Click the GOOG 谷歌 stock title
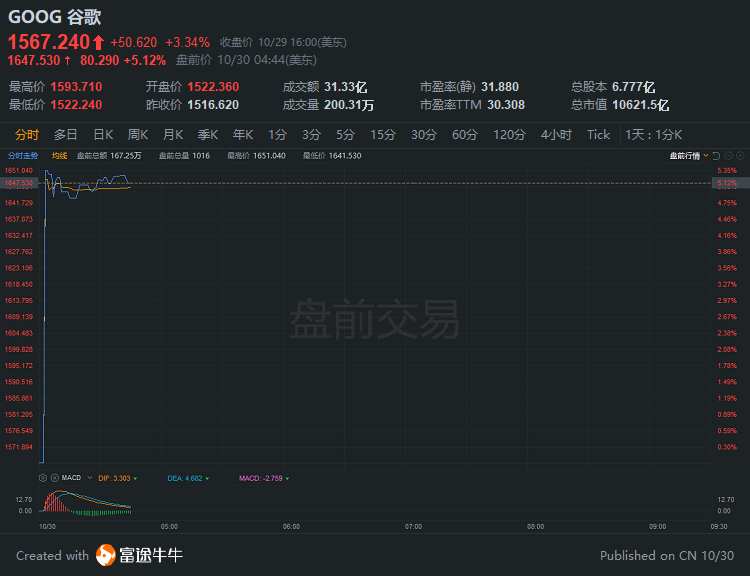 [x=55, y=17]
